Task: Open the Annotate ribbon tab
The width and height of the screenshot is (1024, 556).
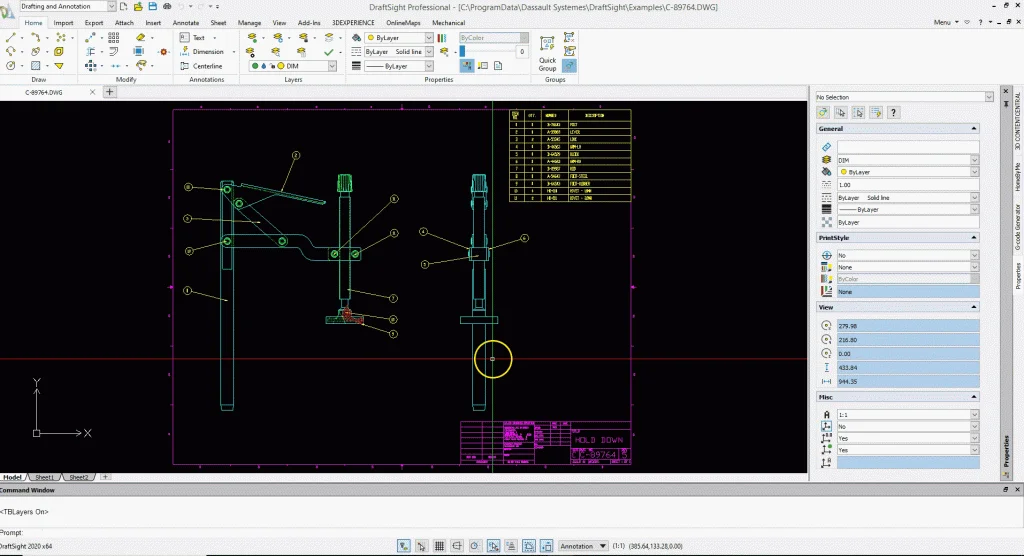Action: click(185, 22)
